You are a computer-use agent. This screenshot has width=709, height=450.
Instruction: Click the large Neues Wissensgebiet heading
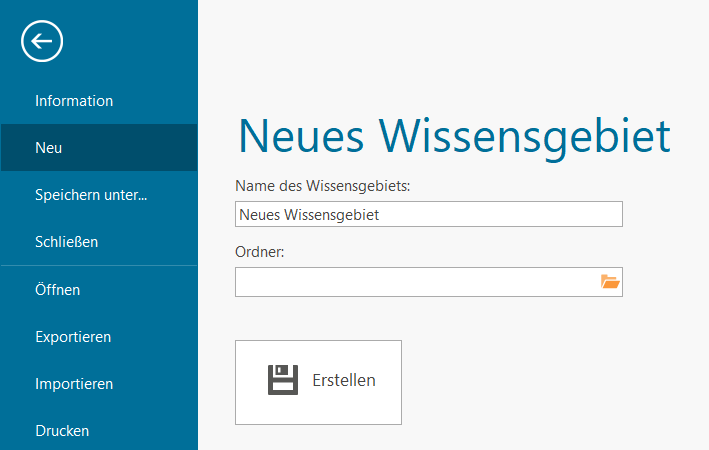click(x=453, y=137)
